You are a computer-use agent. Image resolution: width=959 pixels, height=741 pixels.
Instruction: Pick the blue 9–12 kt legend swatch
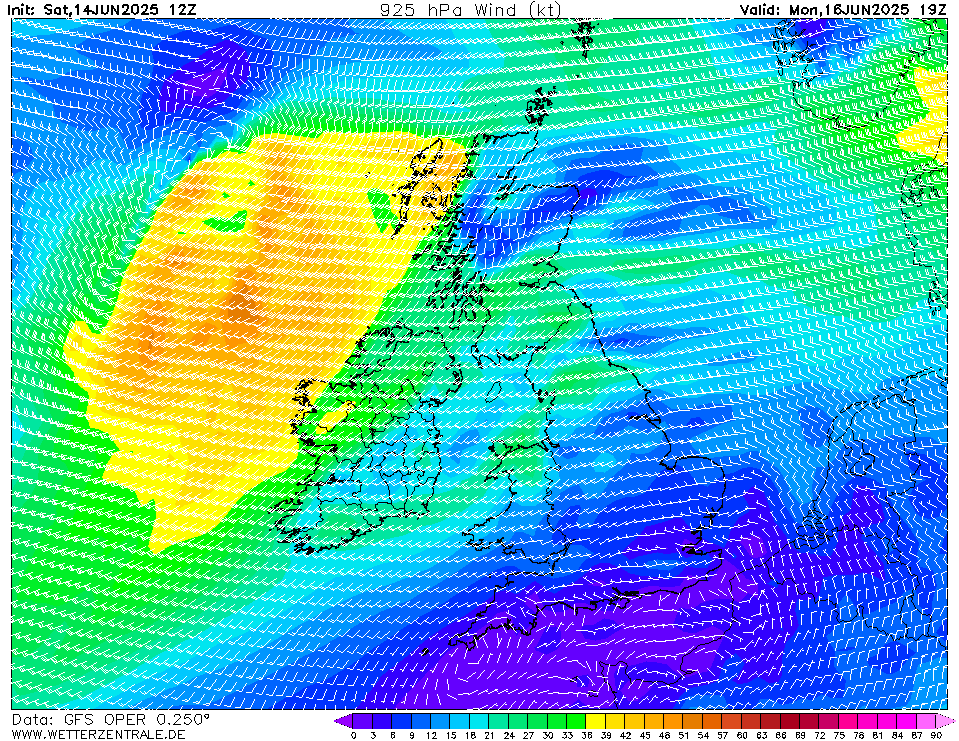[x=421, y=721]
